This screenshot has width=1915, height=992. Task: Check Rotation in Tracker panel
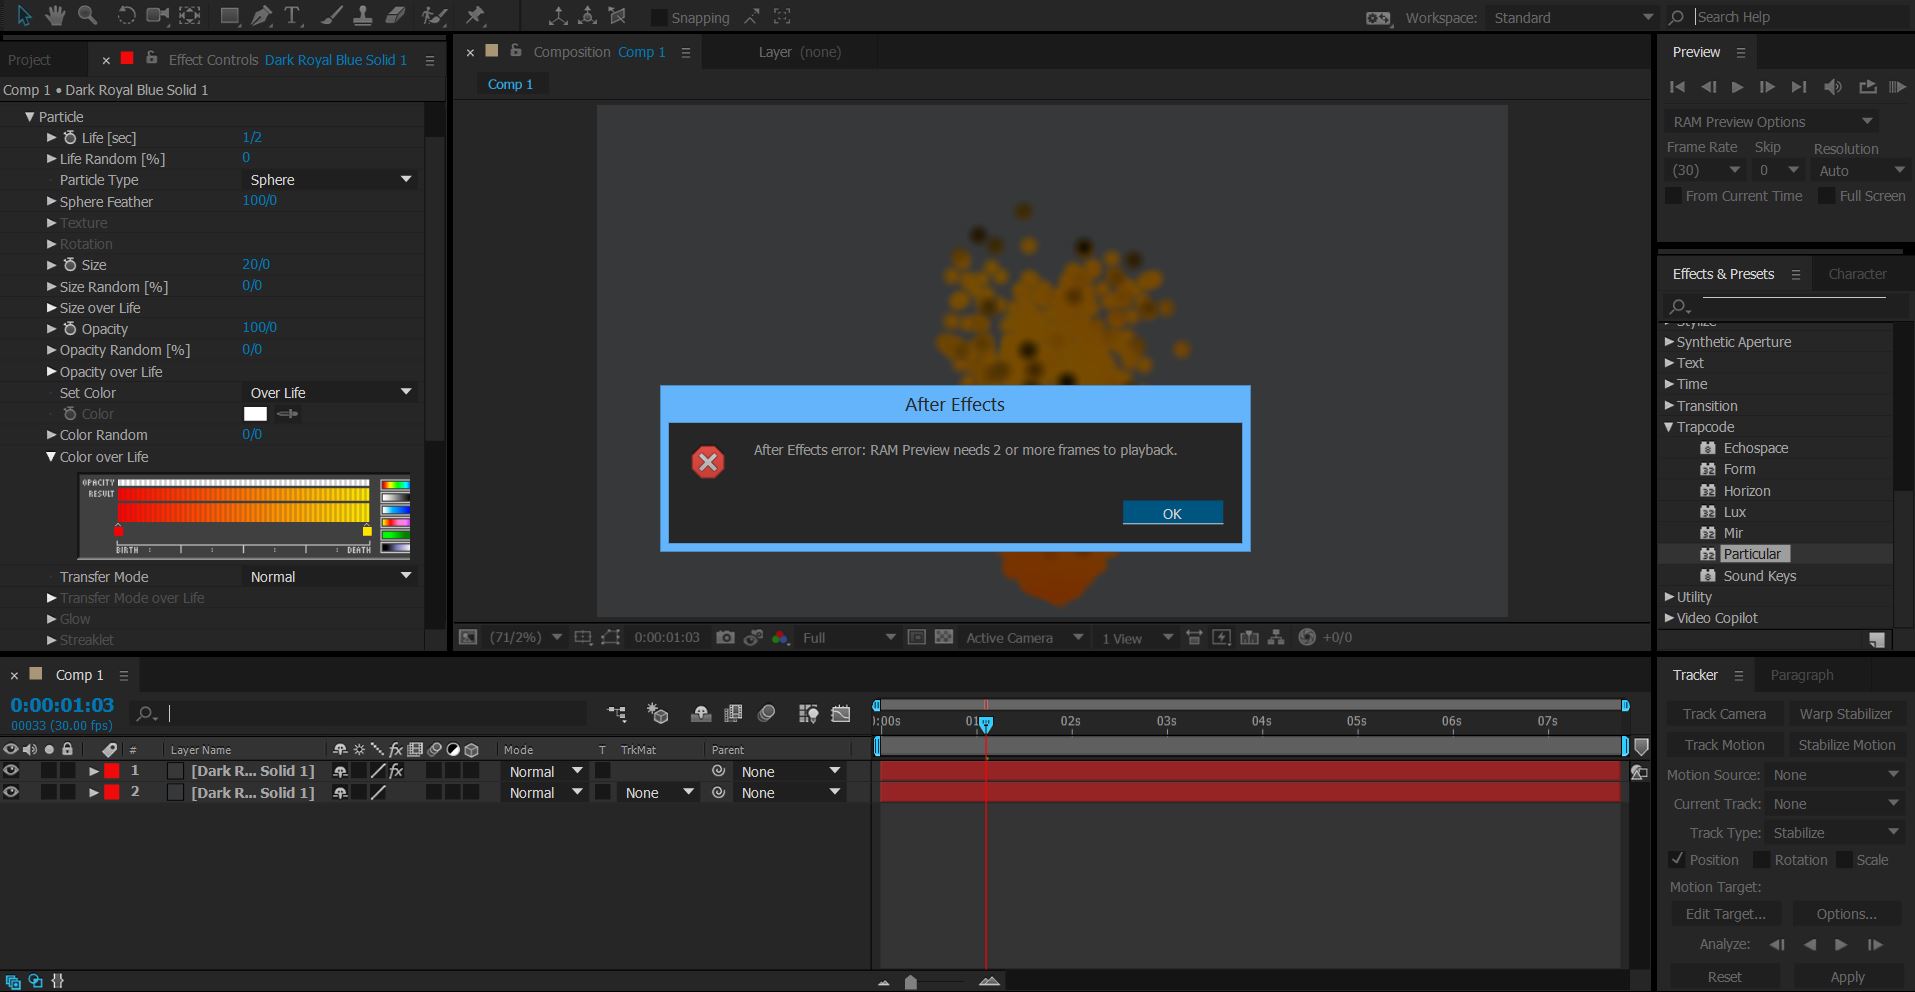tap(1762, 859)
